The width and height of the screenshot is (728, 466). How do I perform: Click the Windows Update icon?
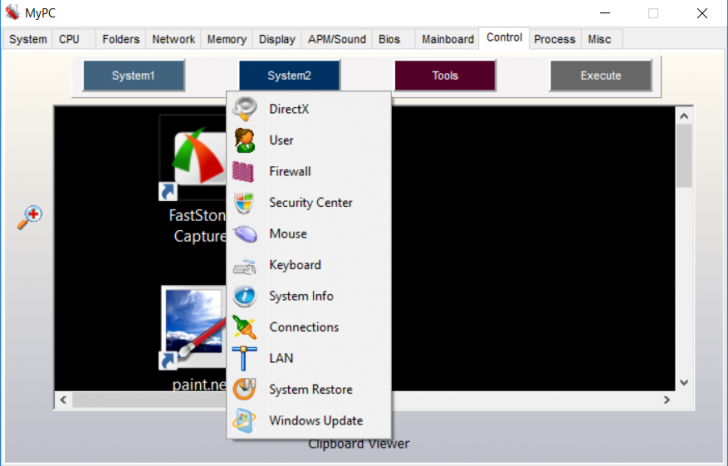click(244, 421)
